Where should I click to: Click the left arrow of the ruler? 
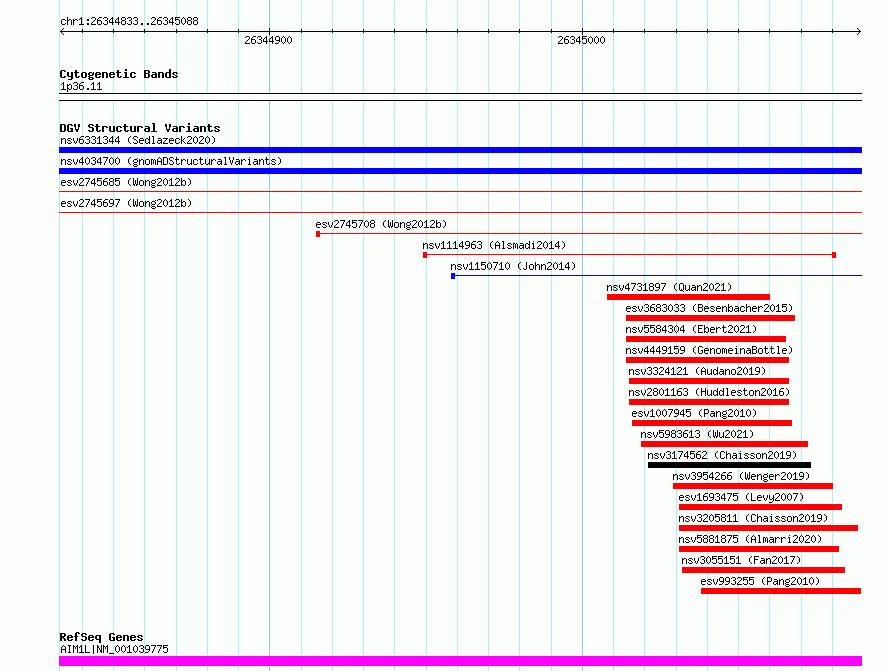(62, 31)
